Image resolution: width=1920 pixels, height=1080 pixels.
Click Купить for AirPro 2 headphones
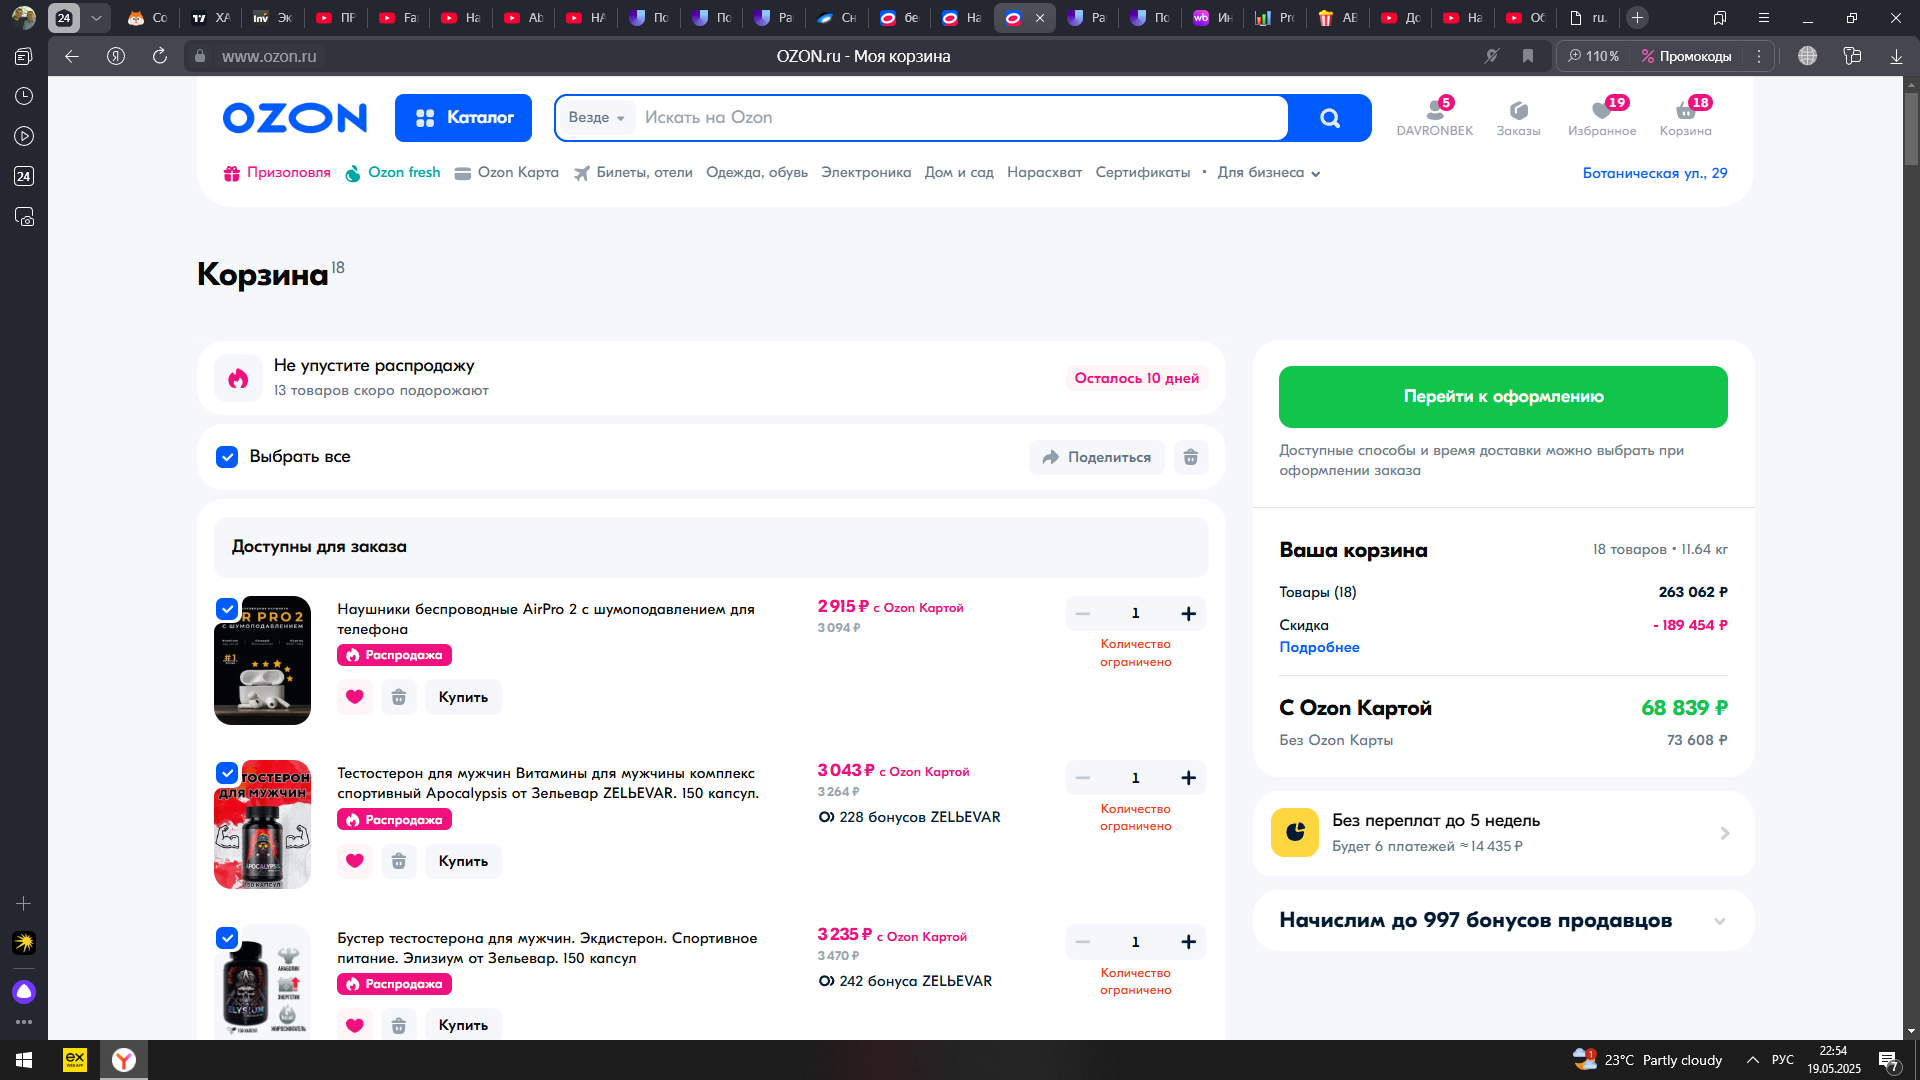coord(463,697)
